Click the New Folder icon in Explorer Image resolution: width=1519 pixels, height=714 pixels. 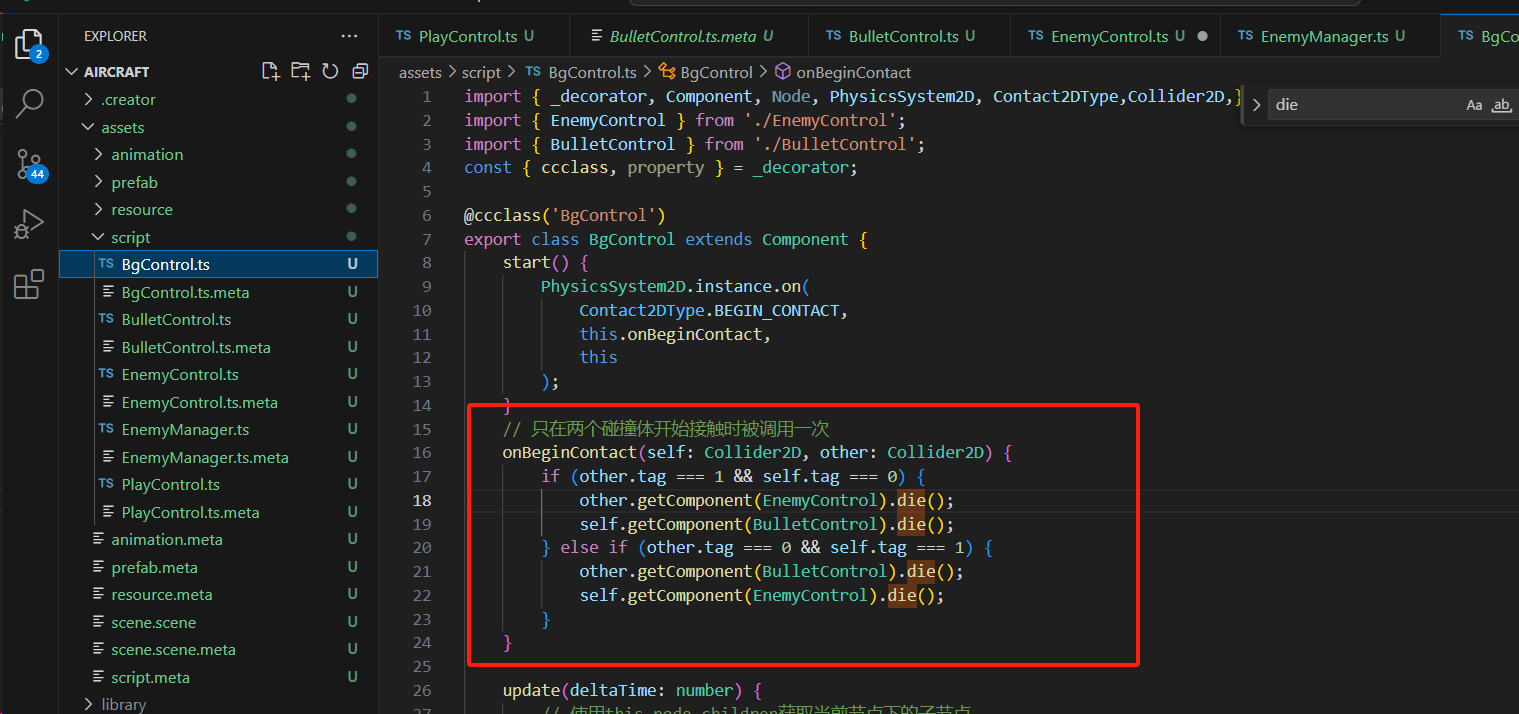tap(300, 71)
